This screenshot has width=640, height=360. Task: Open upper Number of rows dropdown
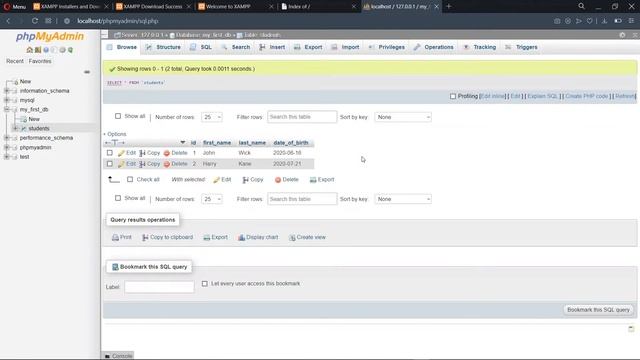tap(212, 117)
